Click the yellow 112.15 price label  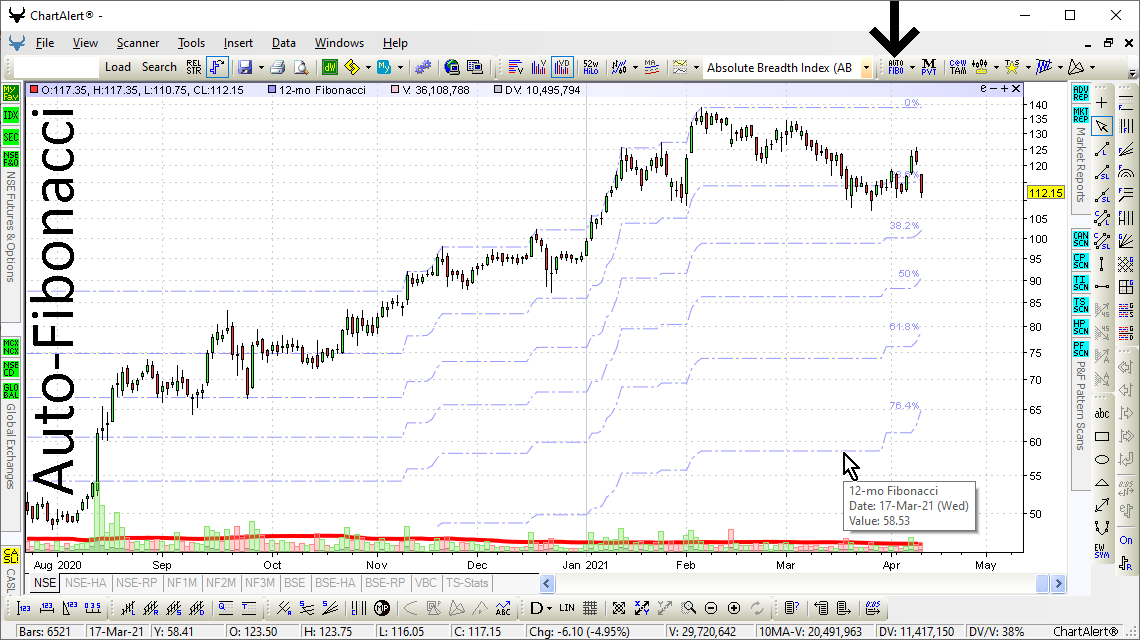(1045, 193)
